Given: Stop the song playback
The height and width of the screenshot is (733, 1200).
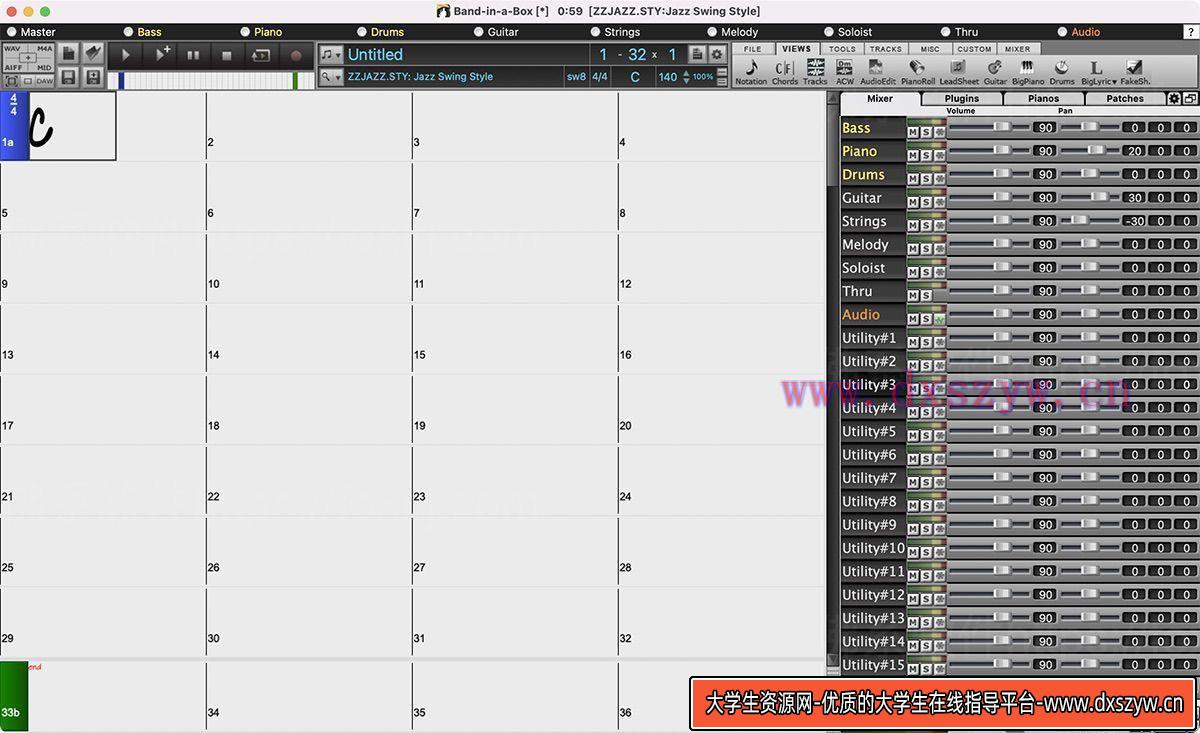Looking at the screenshot, I should [x=227, y=55].
